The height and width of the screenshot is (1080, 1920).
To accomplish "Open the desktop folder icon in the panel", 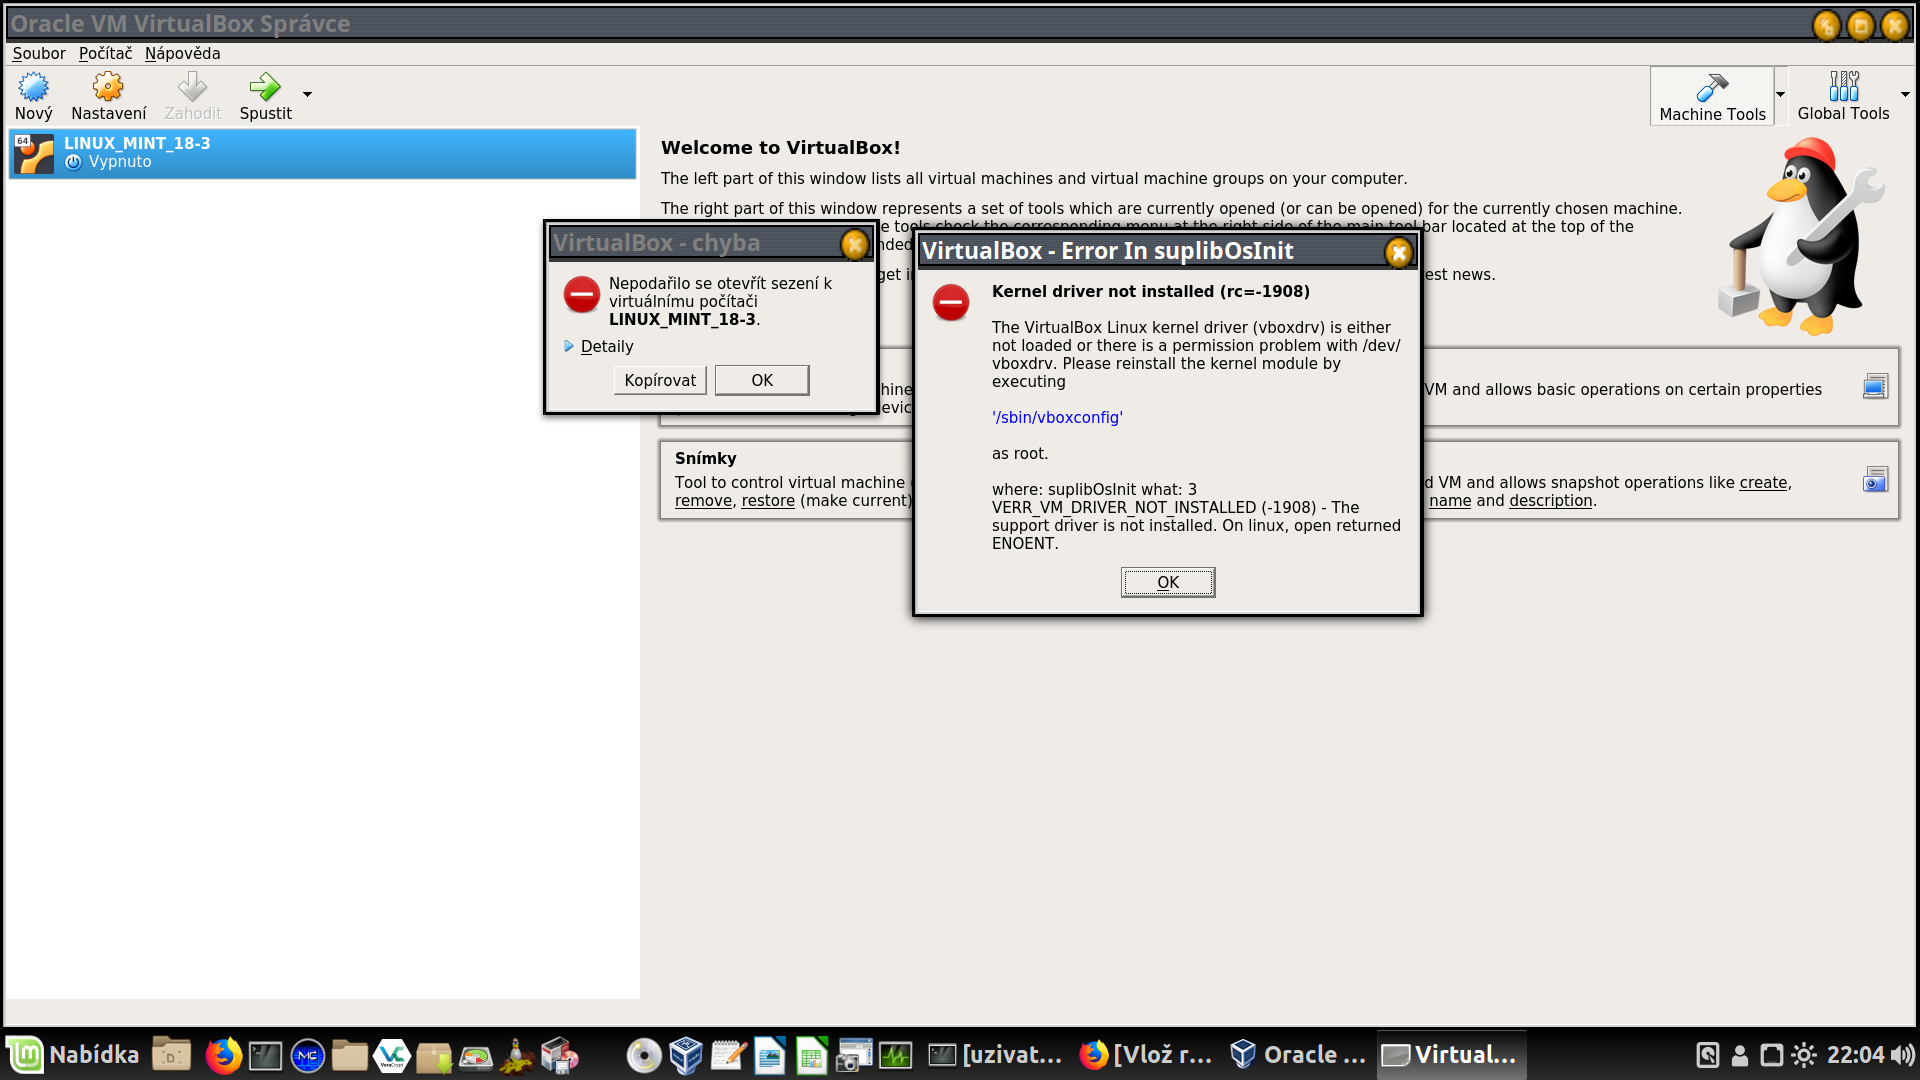I will tap(171, 1055).
